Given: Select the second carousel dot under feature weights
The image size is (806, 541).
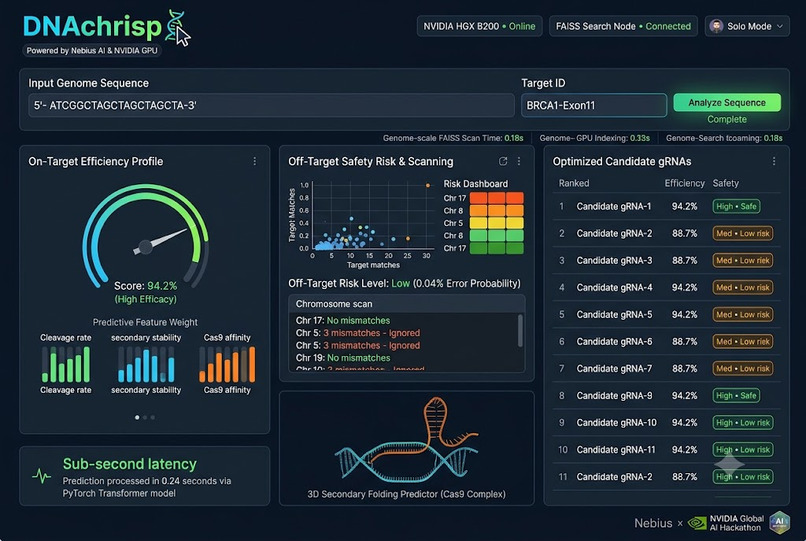Looking at the screenshot, I should (145, 417).
